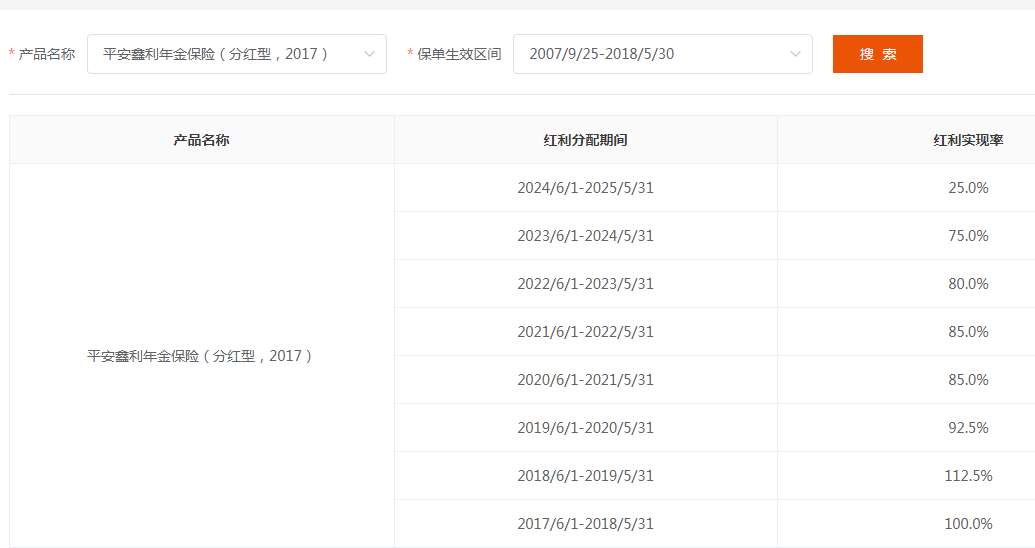
Task: Select period cell 2022/6/1-2023/5/31
Action: coord(585,284)
